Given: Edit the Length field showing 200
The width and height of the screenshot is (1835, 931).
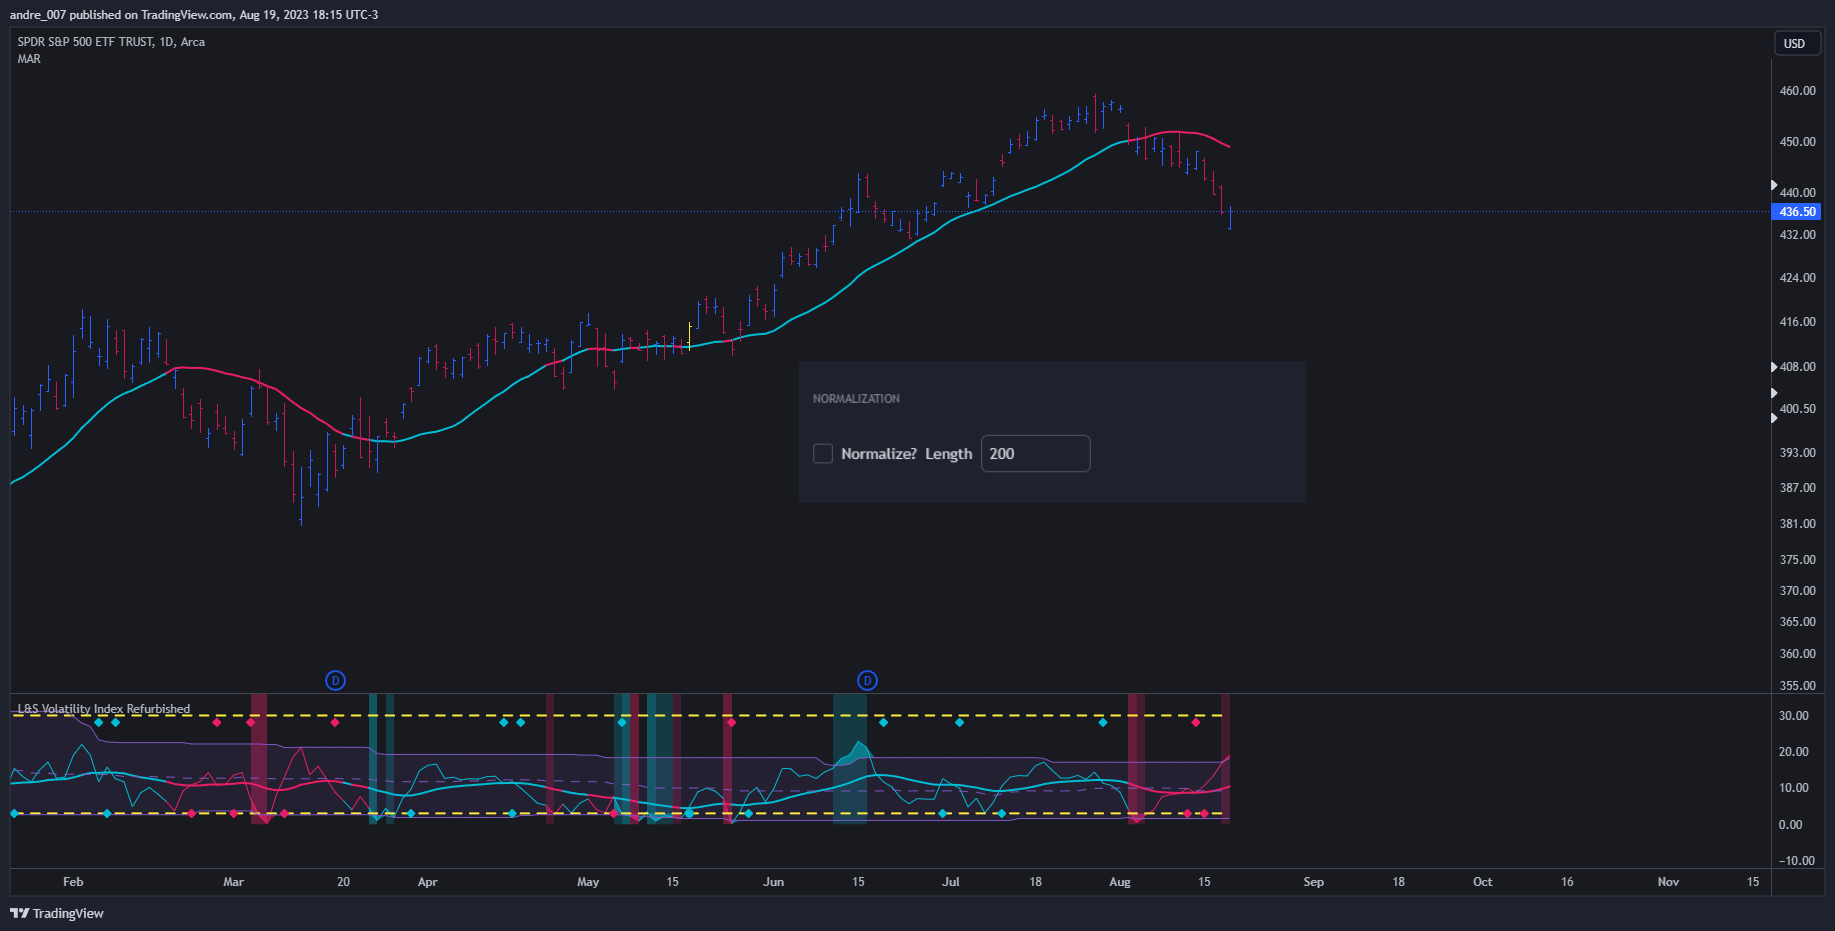Looking at the screenshot, I should pos(1035,454).
